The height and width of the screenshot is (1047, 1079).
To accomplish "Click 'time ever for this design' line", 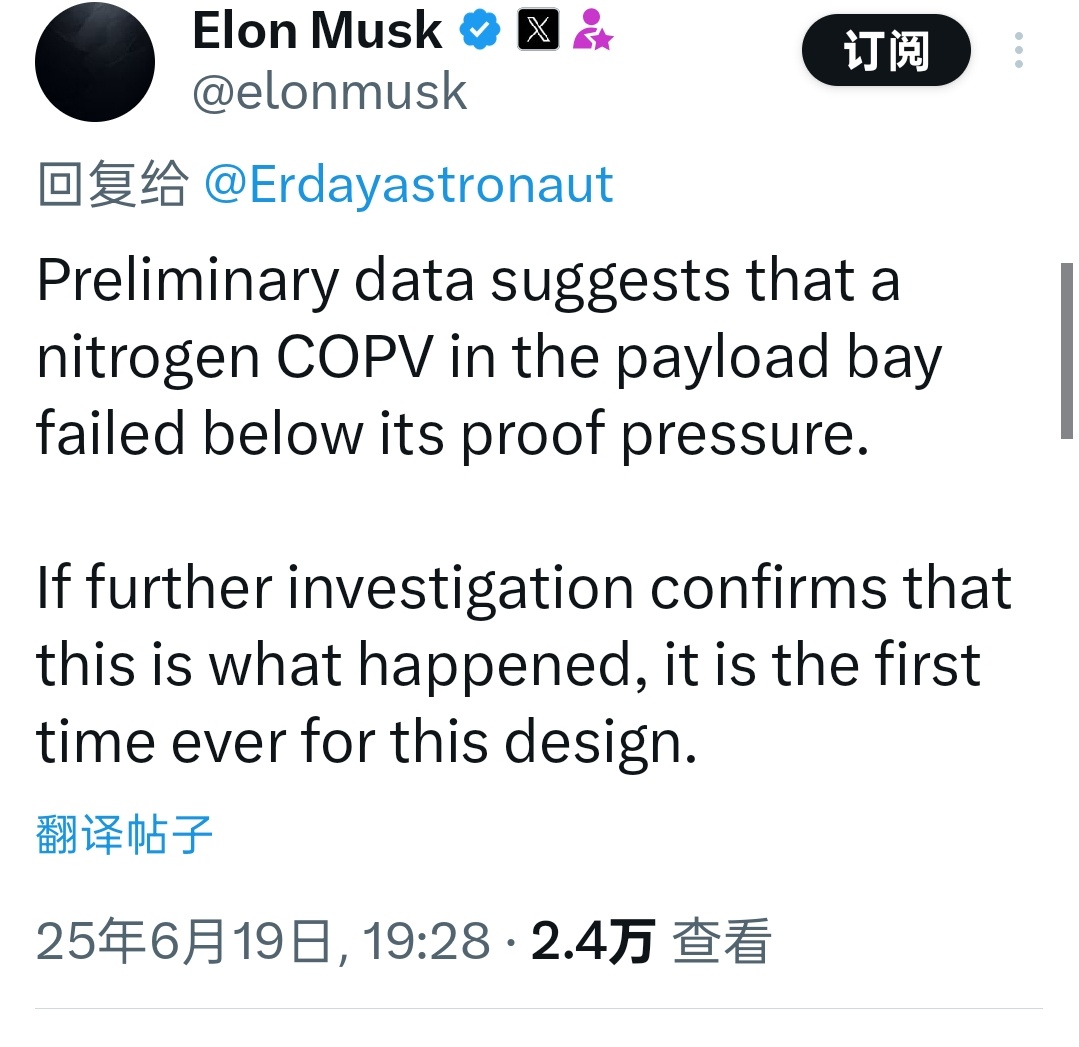I will pos(367,742).
